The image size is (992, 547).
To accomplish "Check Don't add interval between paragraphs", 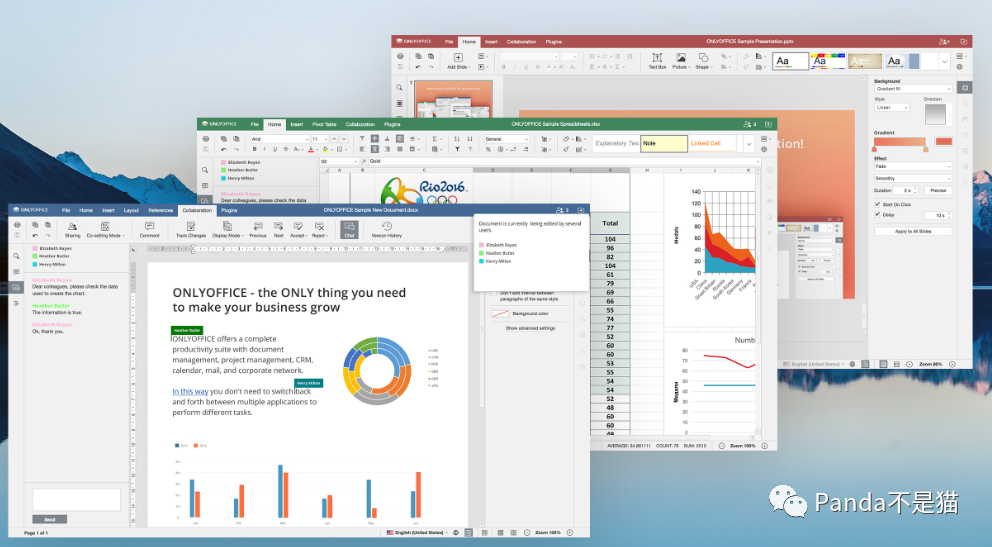I will click(495, 294).
